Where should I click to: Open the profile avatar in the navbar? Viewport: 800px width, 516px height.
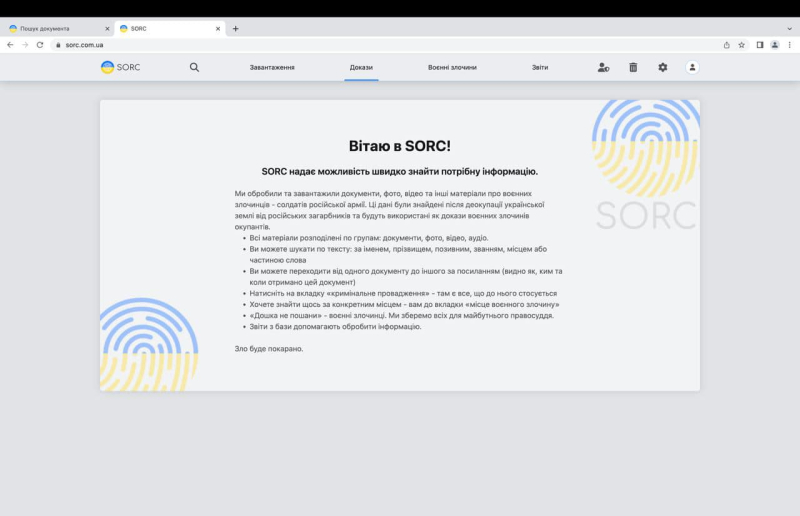click(692, 67)
